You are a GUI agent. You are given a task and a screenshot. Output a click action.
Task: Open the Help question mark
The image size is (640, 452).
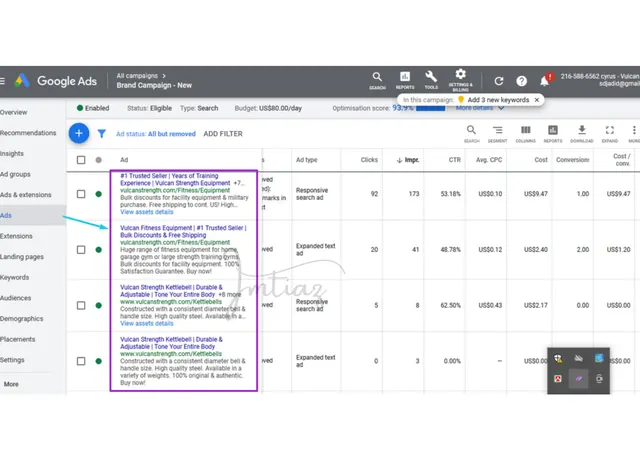pos(521,81)
